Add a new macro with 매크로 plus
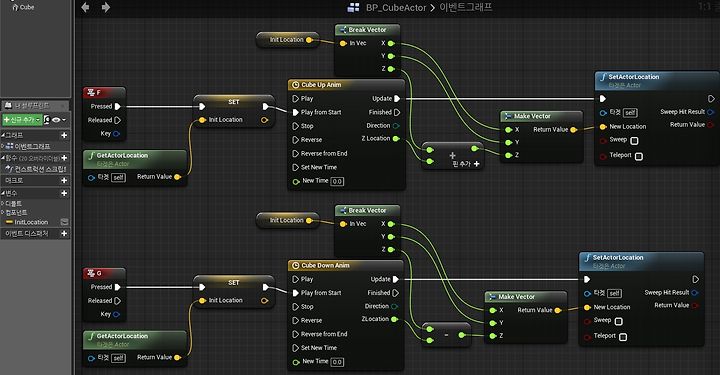 (64, 181)
